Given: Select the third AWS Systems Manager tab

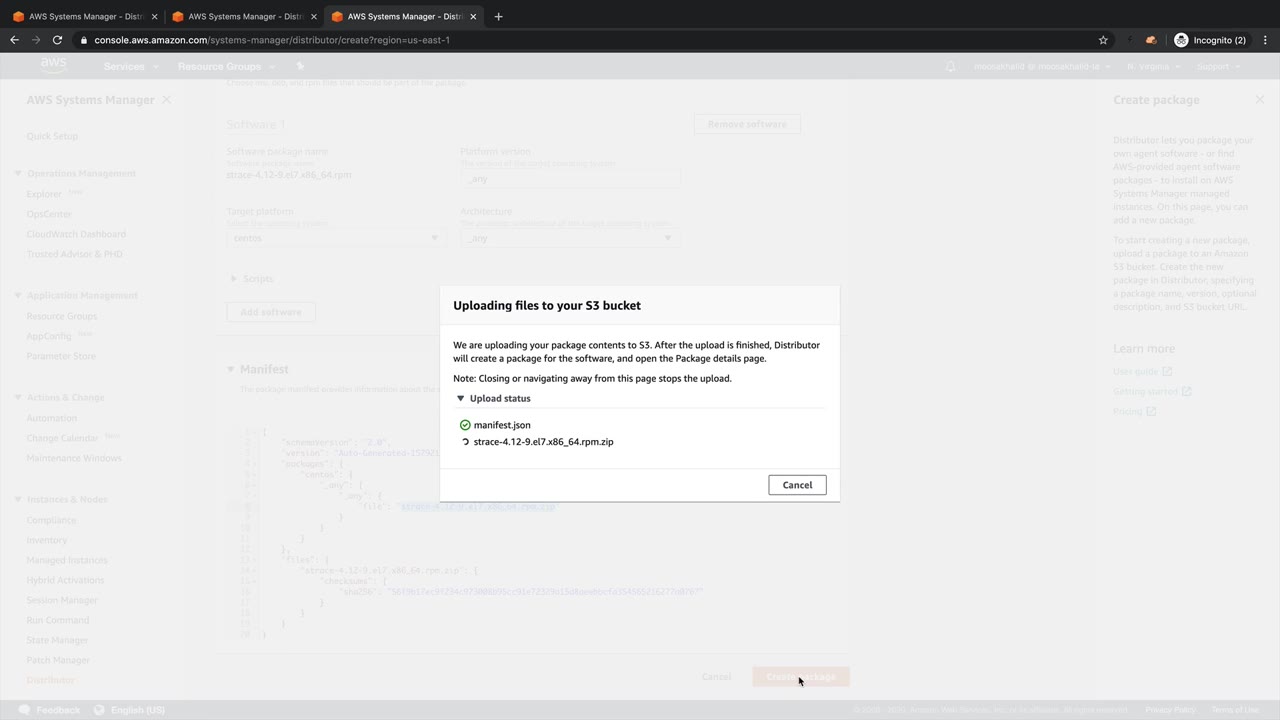Looking at the screenshot, I should coord(403,16).
